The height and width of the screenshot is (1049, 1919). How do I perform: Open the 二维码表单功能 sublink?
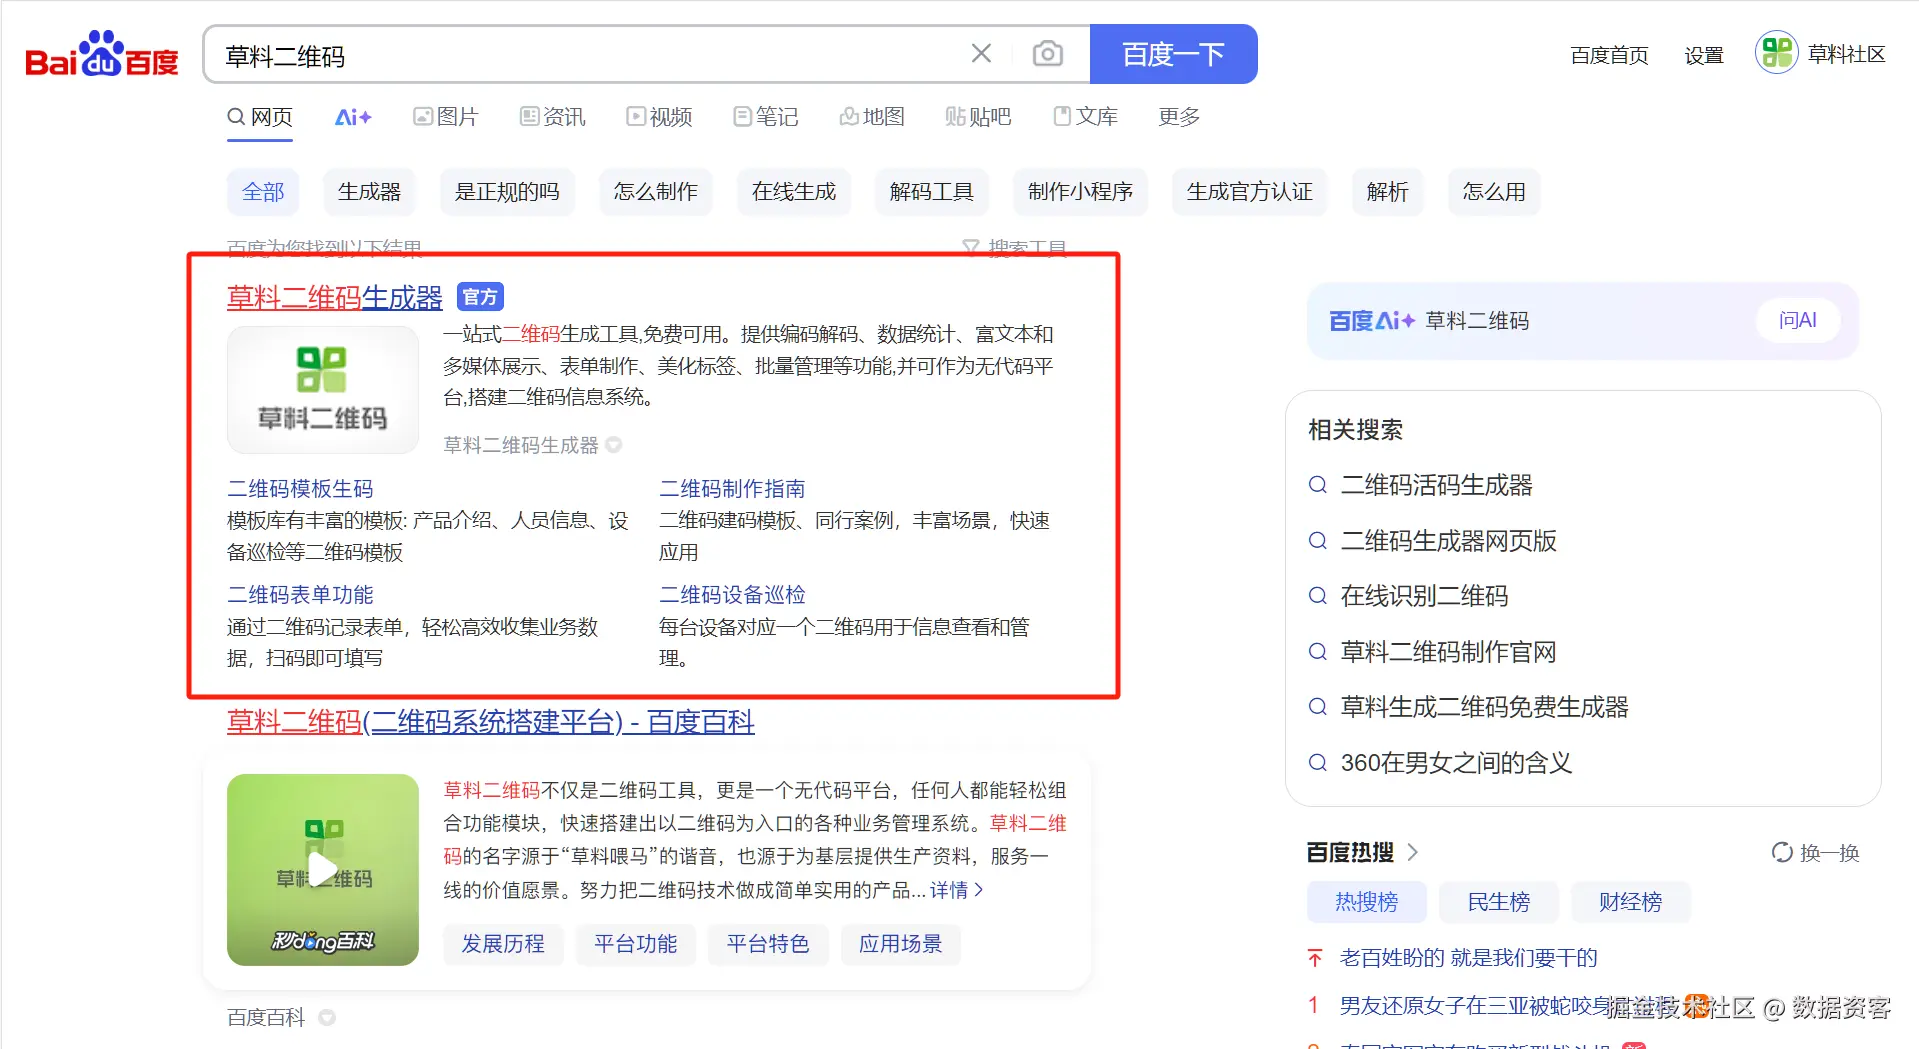[300, 595]
